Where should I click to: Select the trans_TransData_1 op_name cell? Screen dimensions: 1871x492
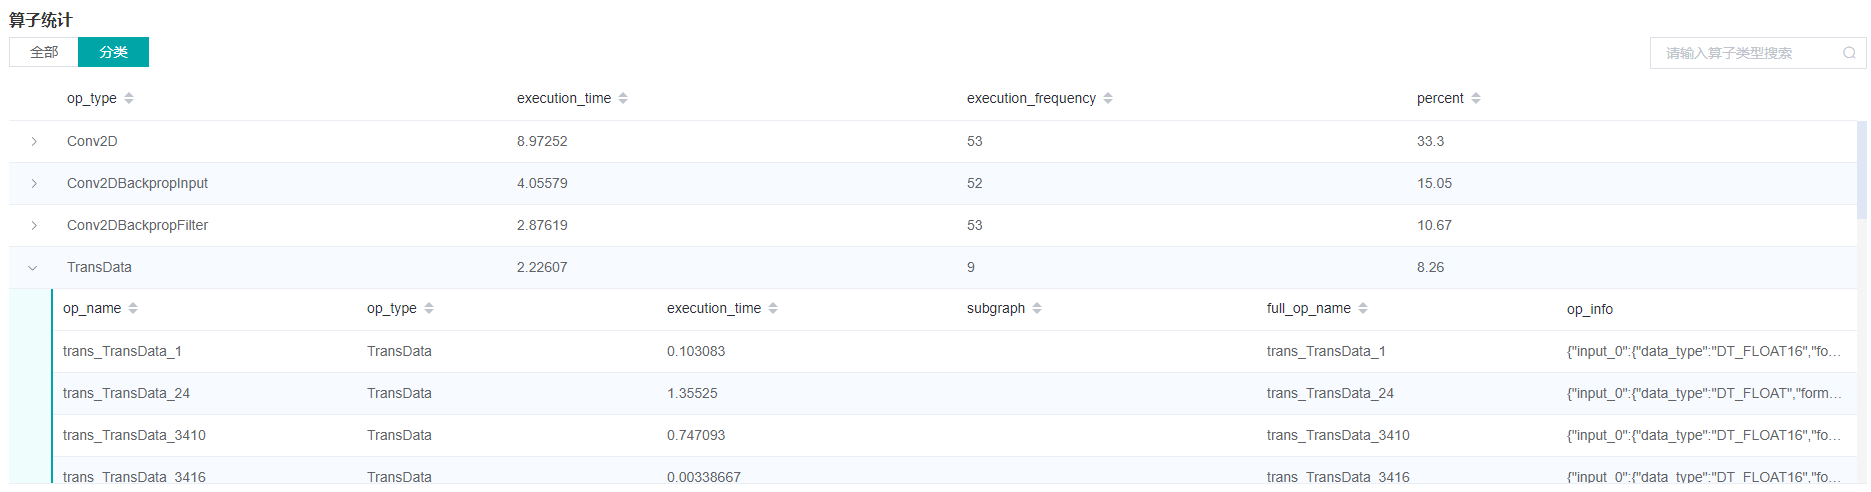pyautogui.click(x=122, y=351)
